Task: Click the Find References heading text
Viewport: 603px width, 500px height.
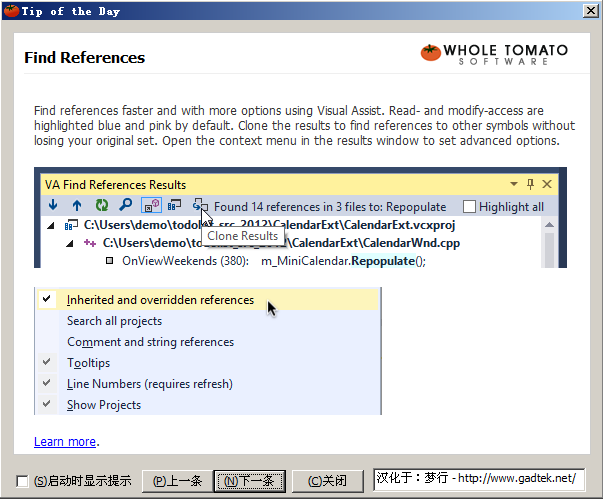Action: (85, 58)
